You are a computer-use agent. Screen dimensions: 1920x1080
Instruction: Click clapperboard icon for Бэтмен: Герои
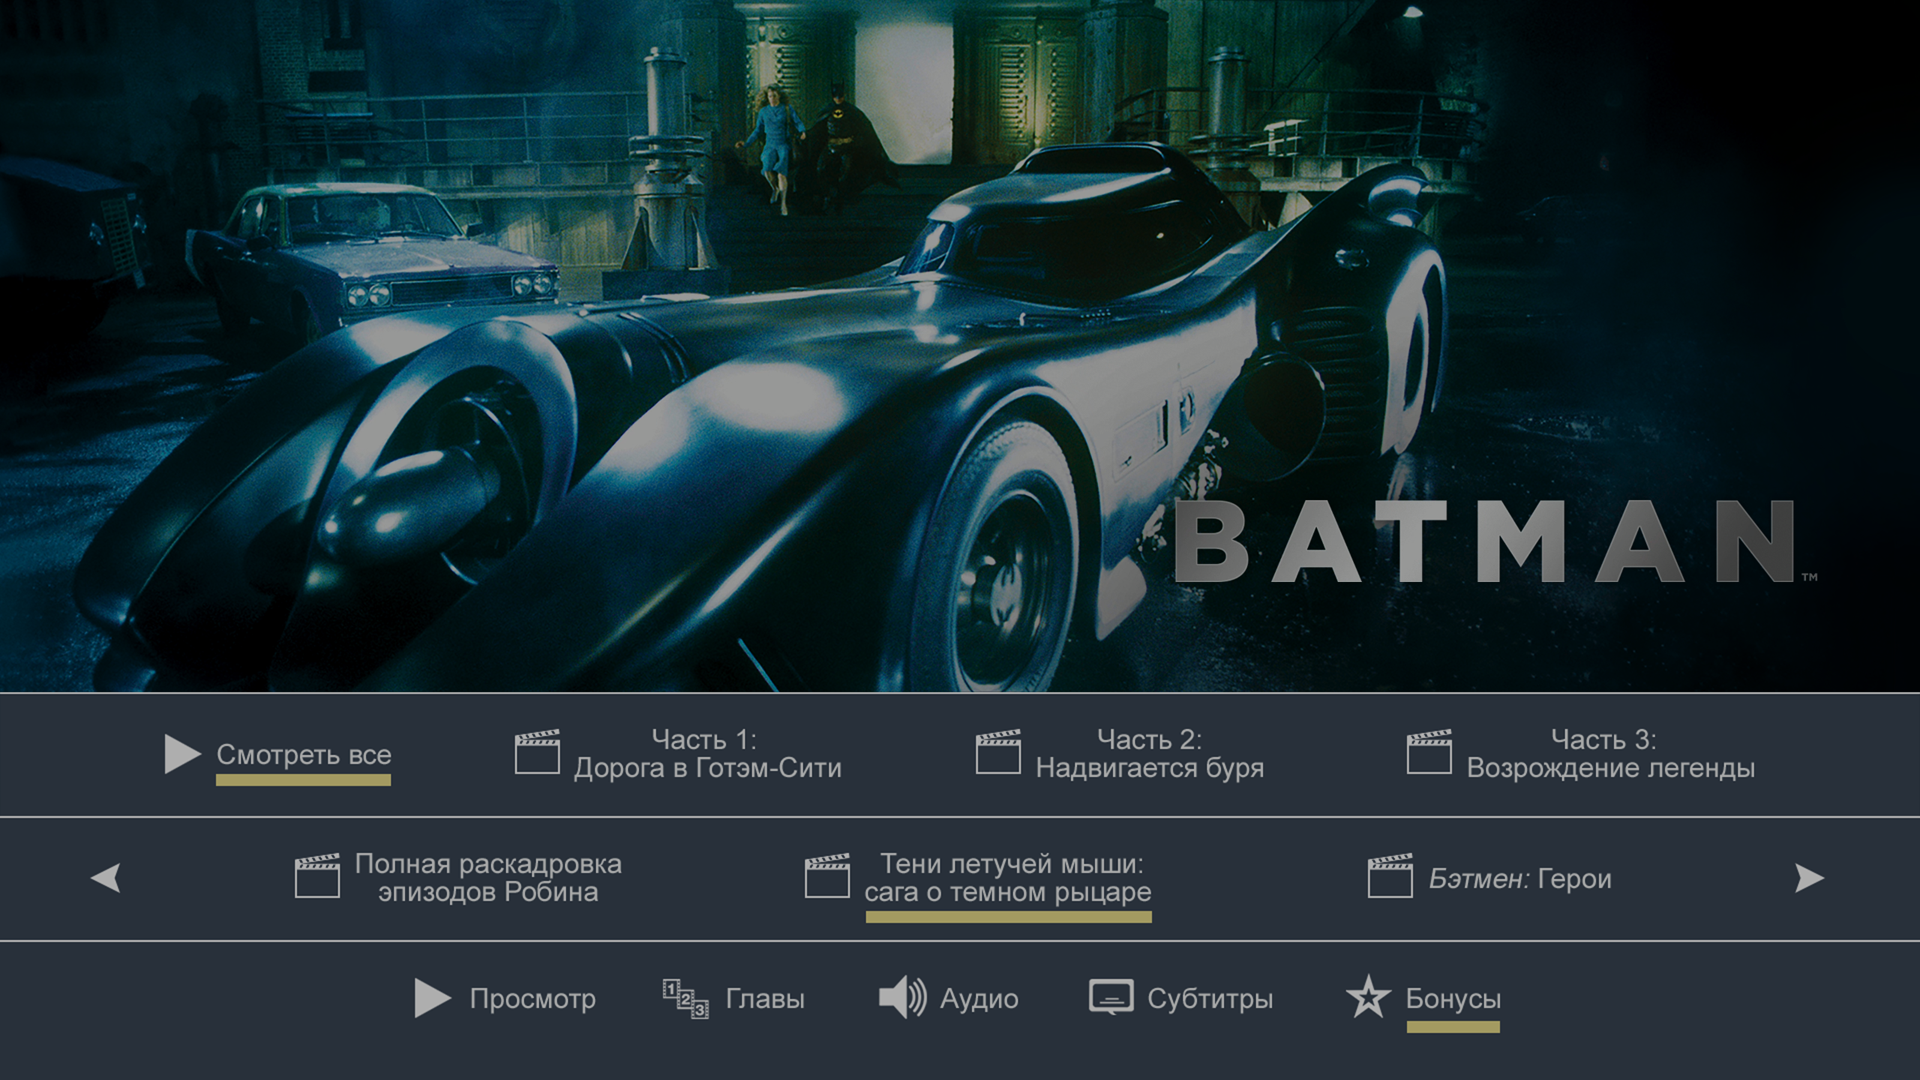(1390, 876)
